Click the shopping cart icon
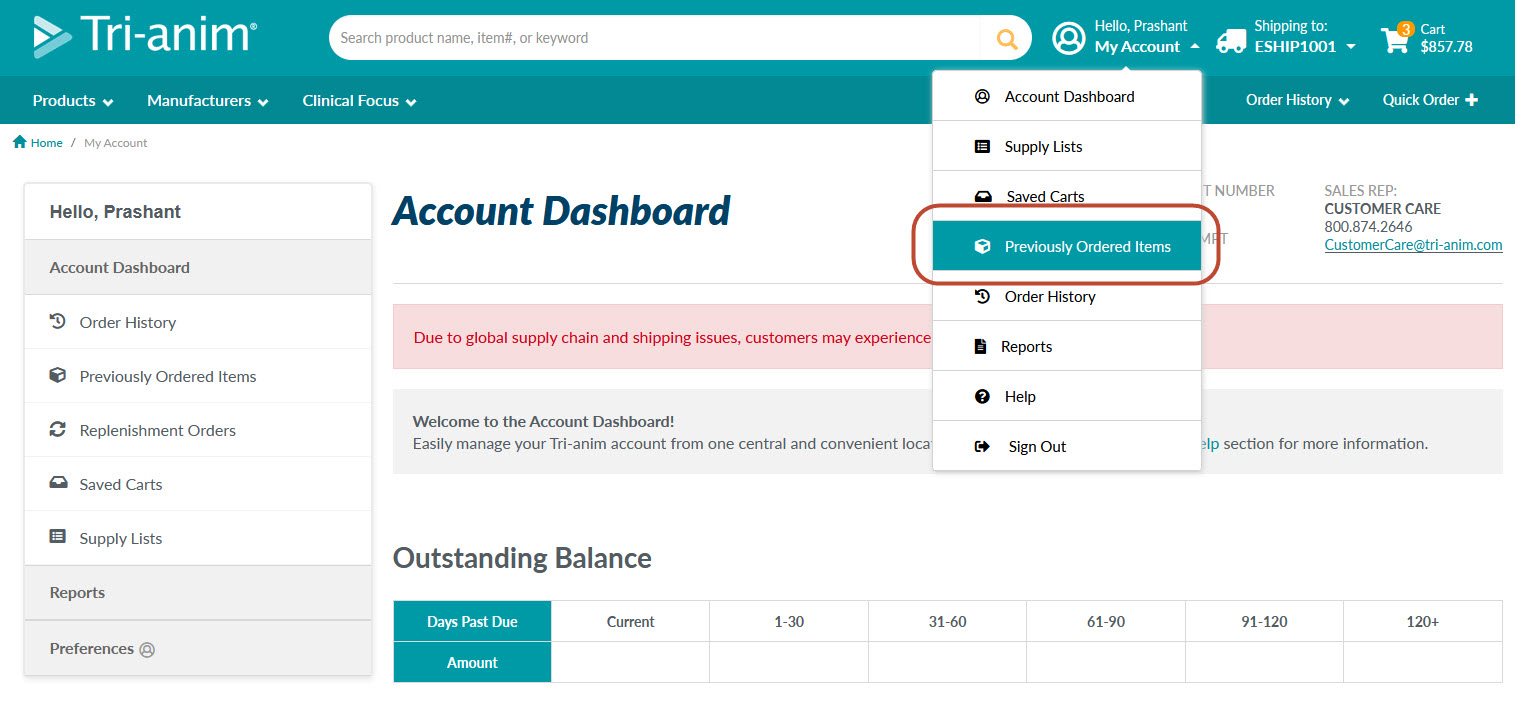The width and height of the screenshot is (1515, 705). click(1394, 41)
